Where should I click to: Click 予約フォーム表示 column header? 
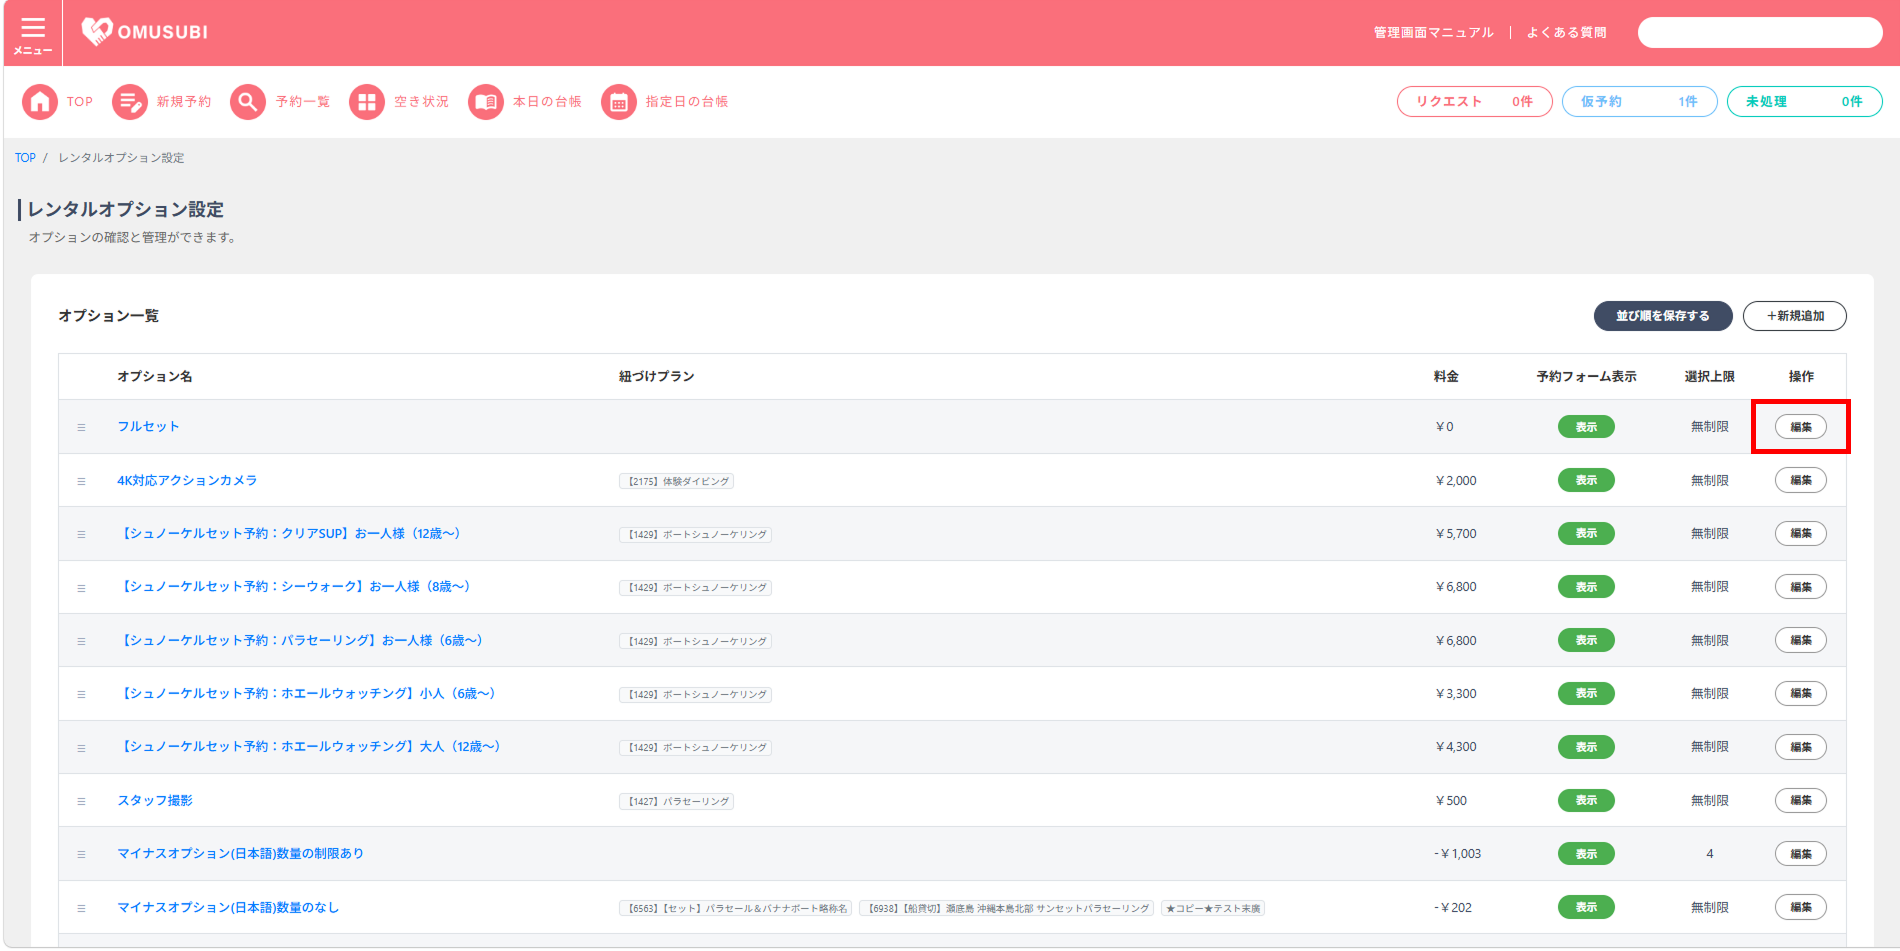(1586, 376)
